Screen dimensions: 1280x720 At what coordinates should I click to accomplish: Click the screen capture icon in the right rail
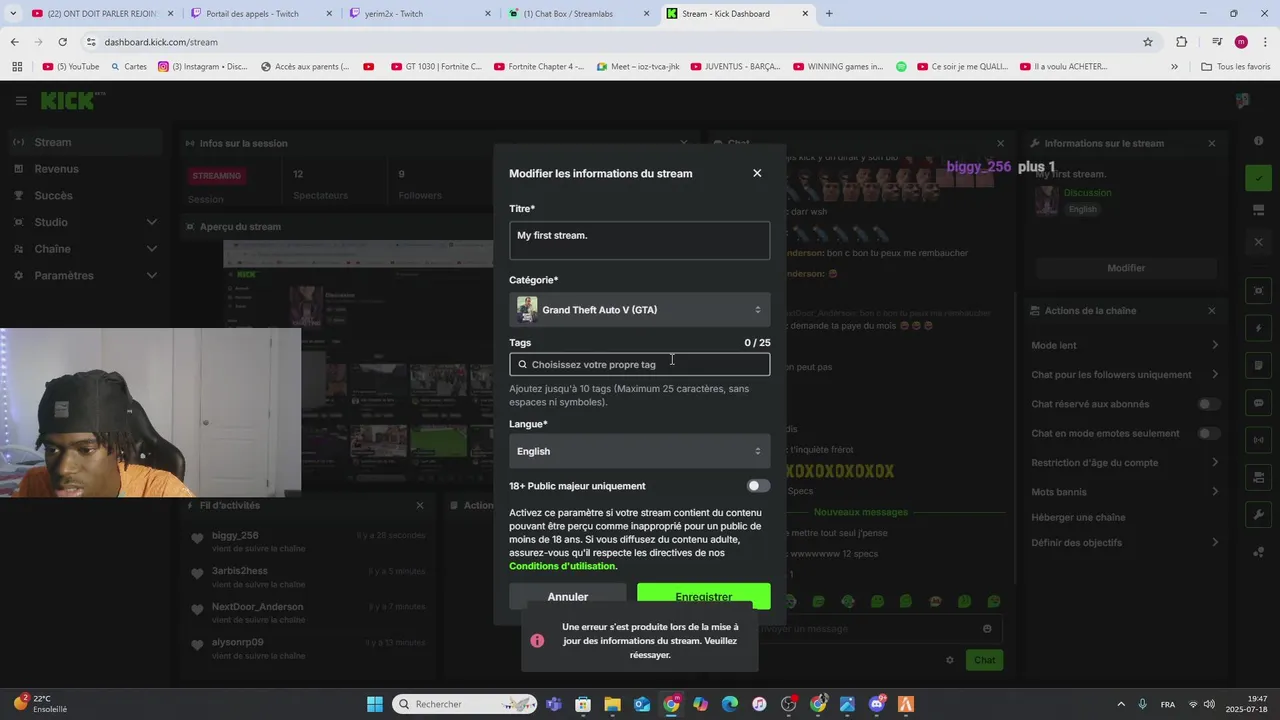coord(1259,290)
